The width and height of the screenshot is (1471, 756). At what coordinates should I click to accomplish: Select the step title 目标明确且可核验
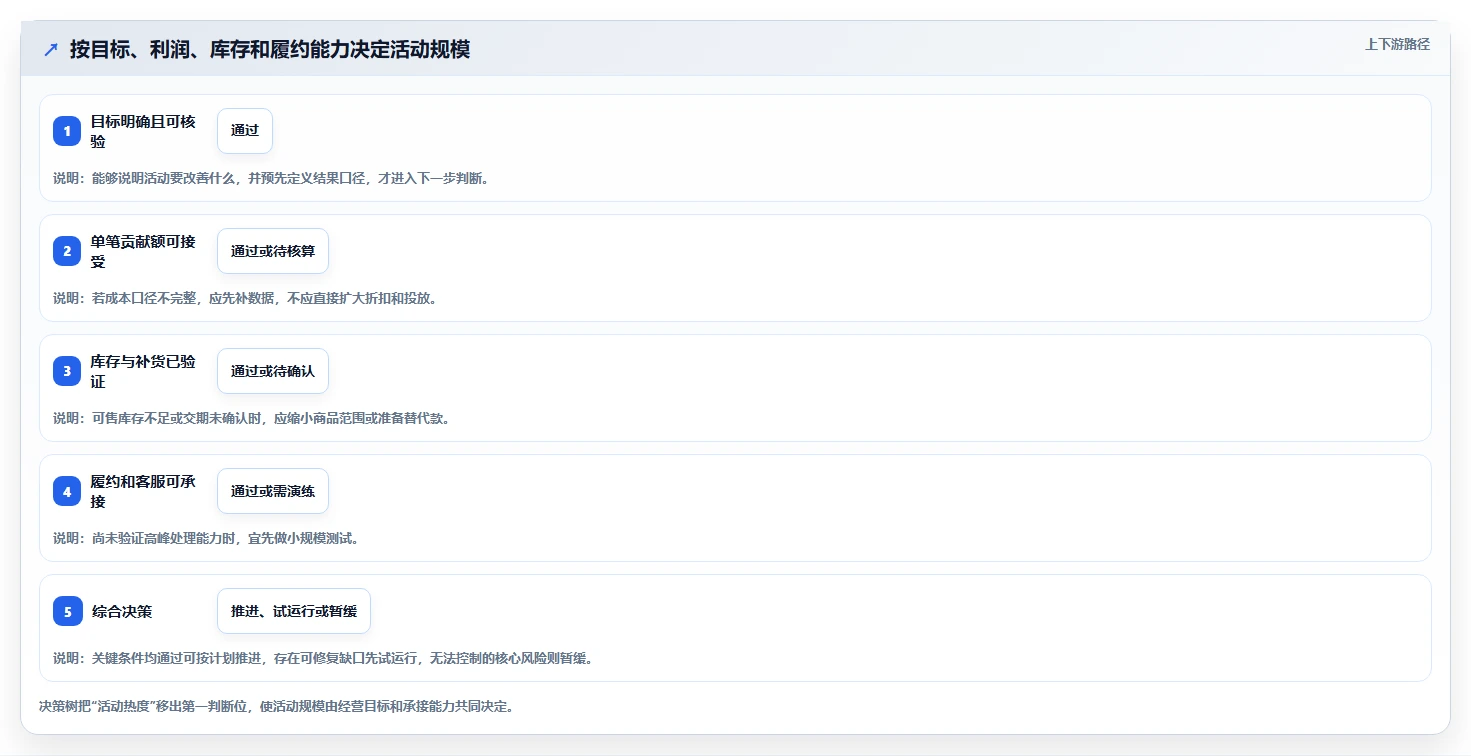[x=143, y=131]
